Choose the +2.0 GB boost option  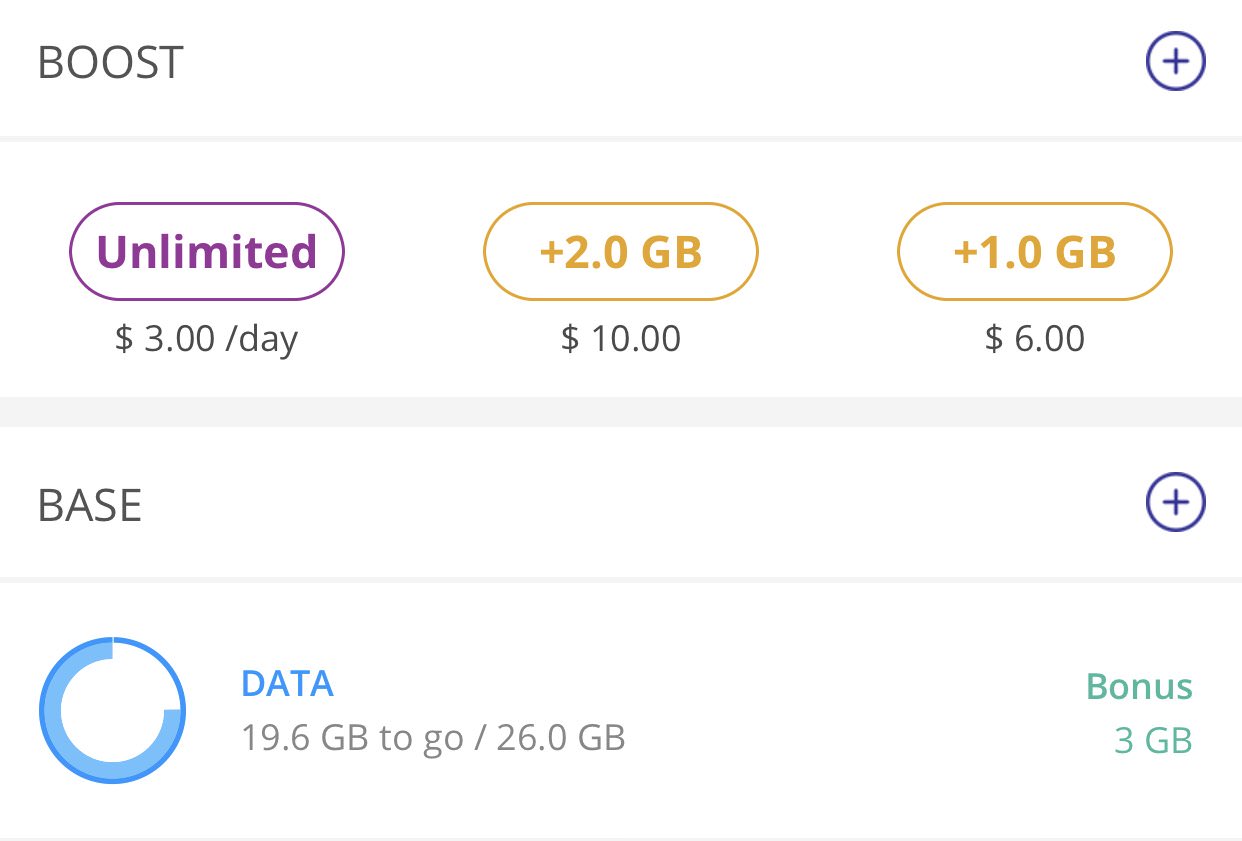(621, 252)
